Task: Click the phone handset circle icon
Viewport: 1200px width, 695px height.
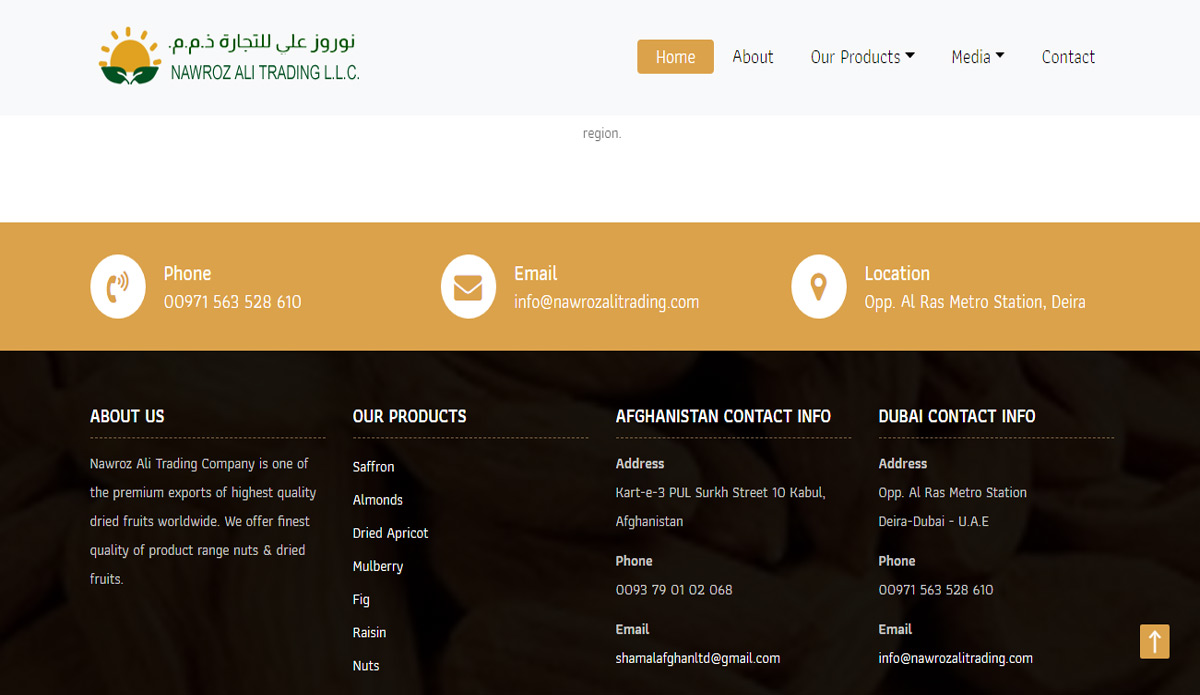Action: [x=118, y=287]
